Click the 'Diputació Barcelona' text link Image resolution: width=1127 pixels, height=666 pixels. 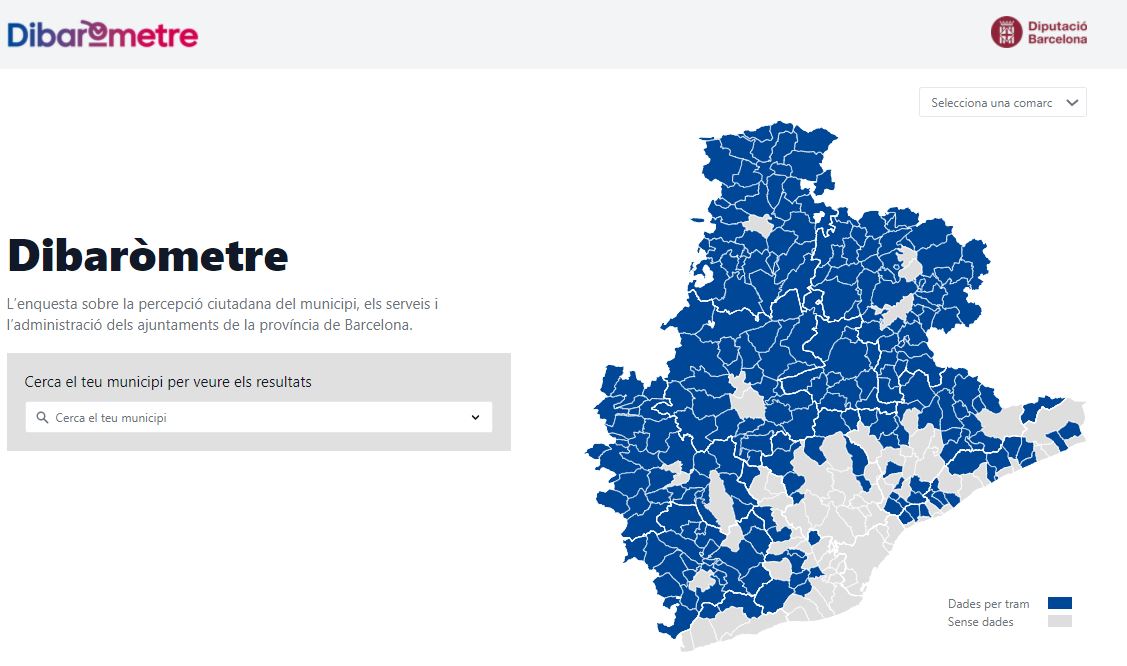point(1057,33)
